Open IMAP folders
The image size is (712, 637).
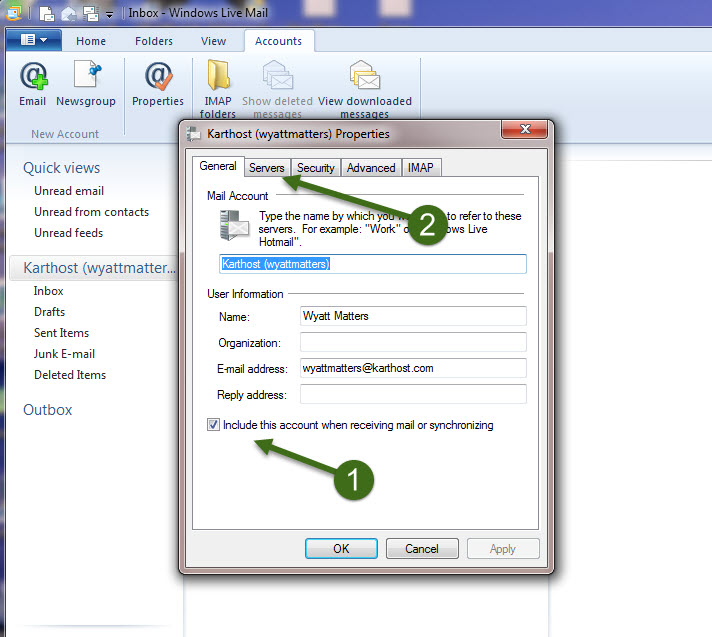point(218,89)
